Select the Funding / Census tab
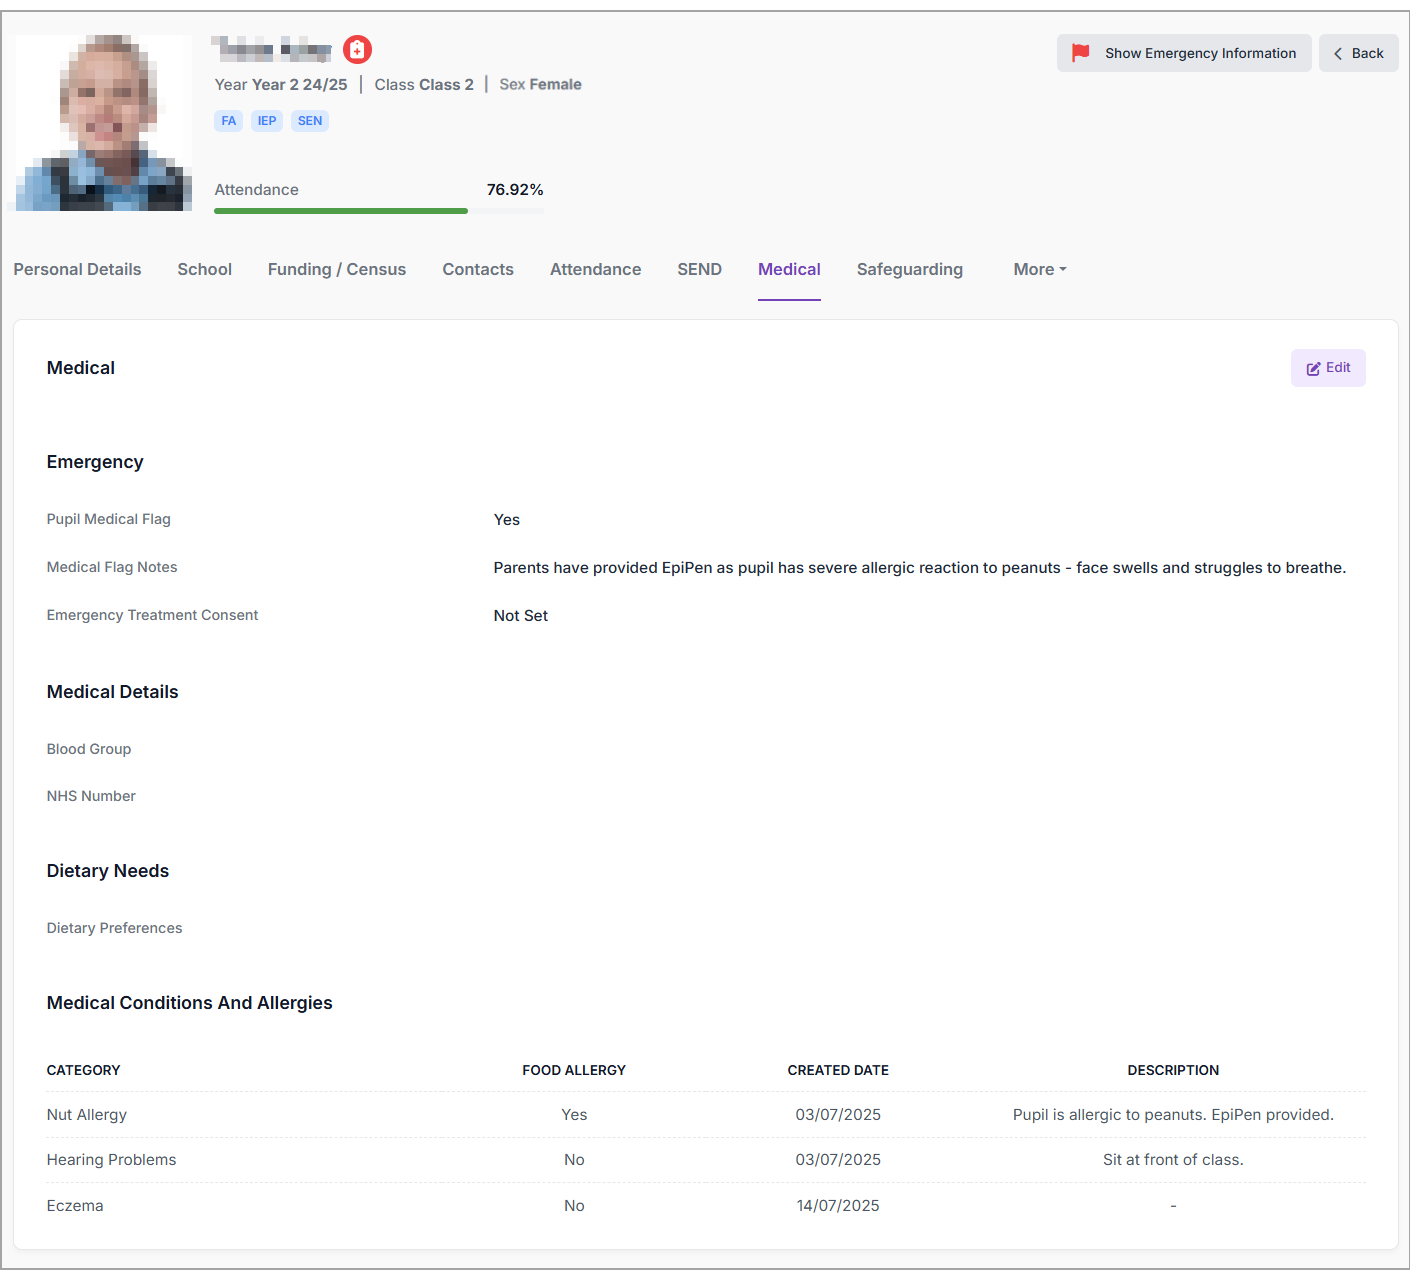1410x1270 pixels. [x=337, y=270]
